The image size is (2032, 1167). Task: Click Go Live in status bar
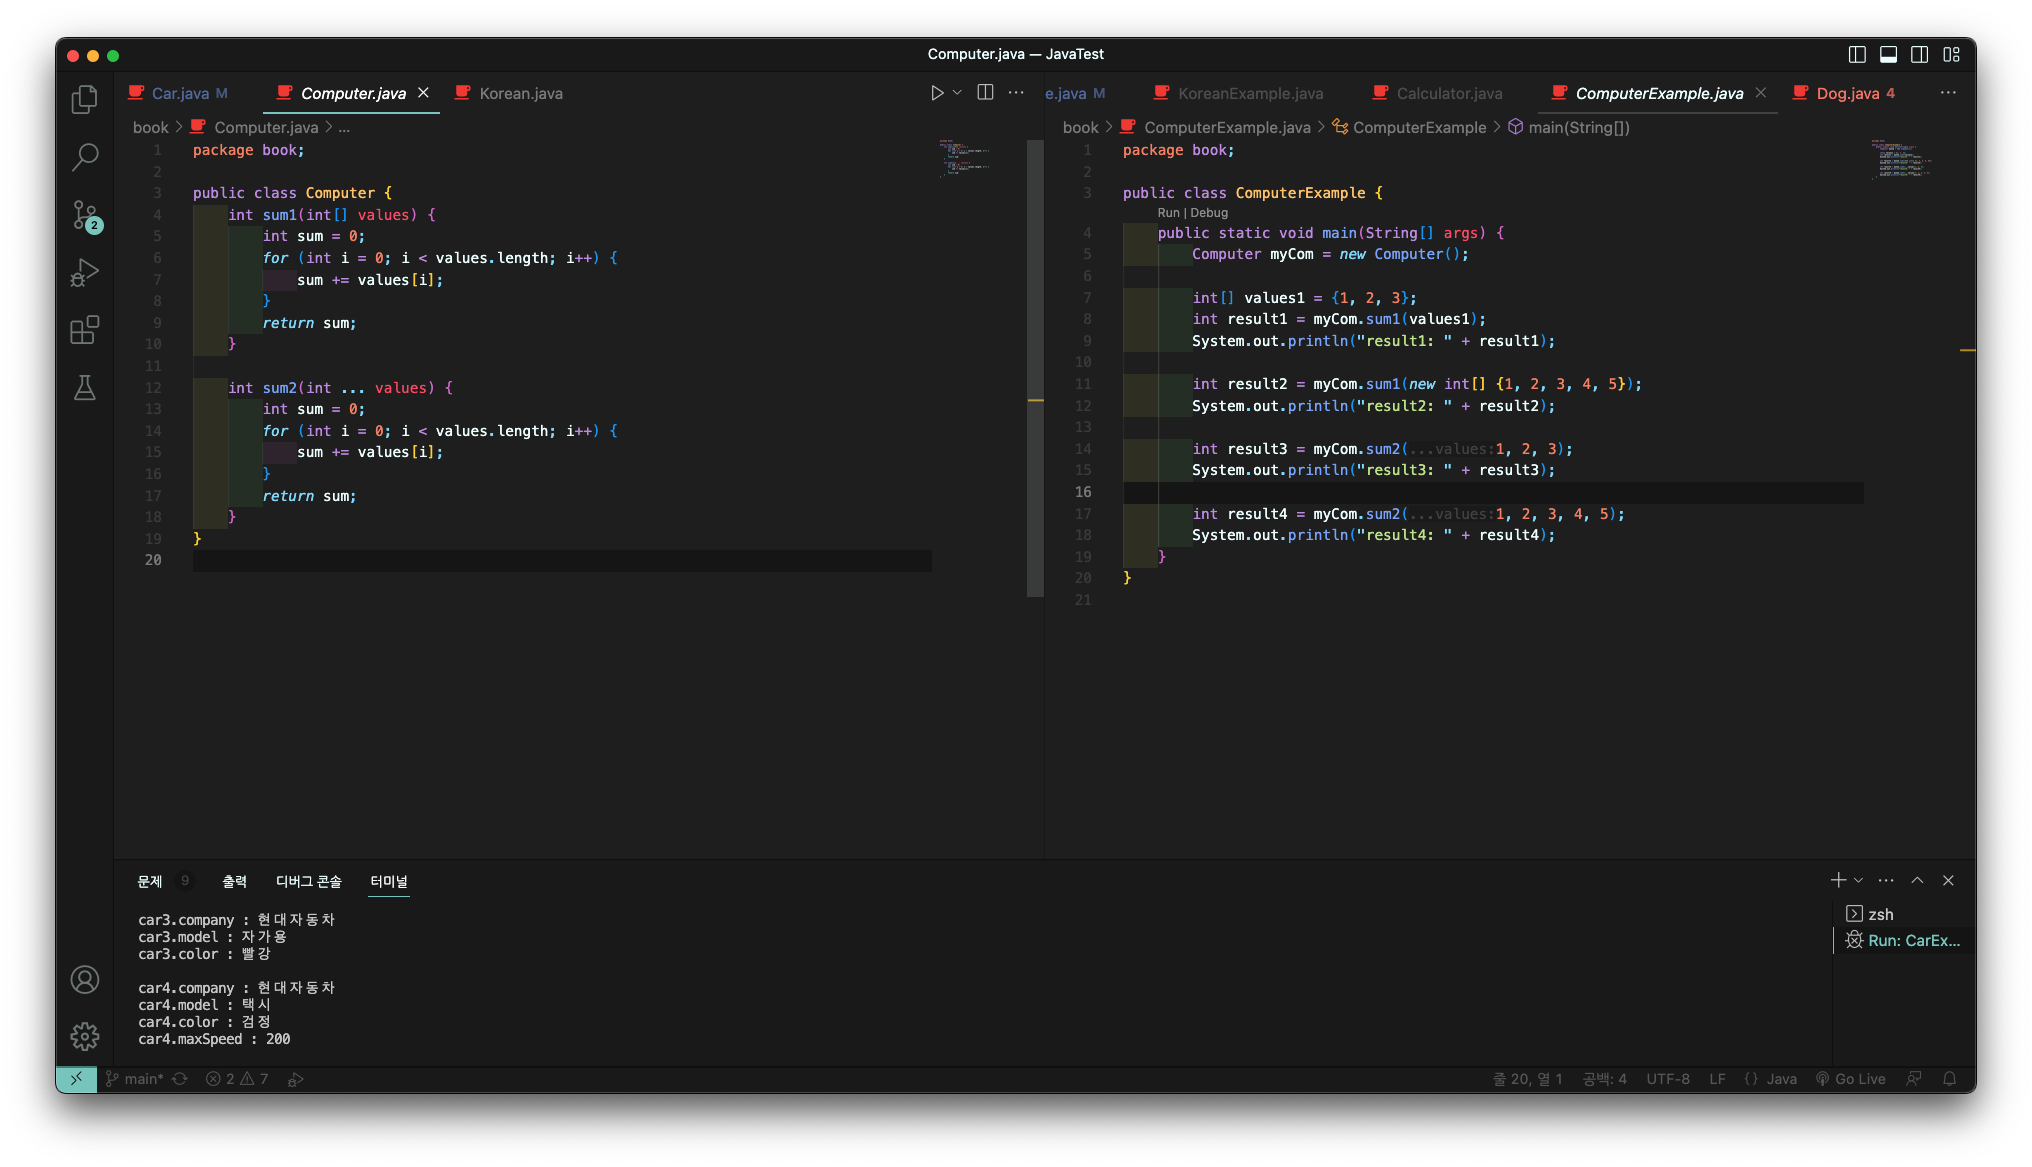(1850, 1079)
